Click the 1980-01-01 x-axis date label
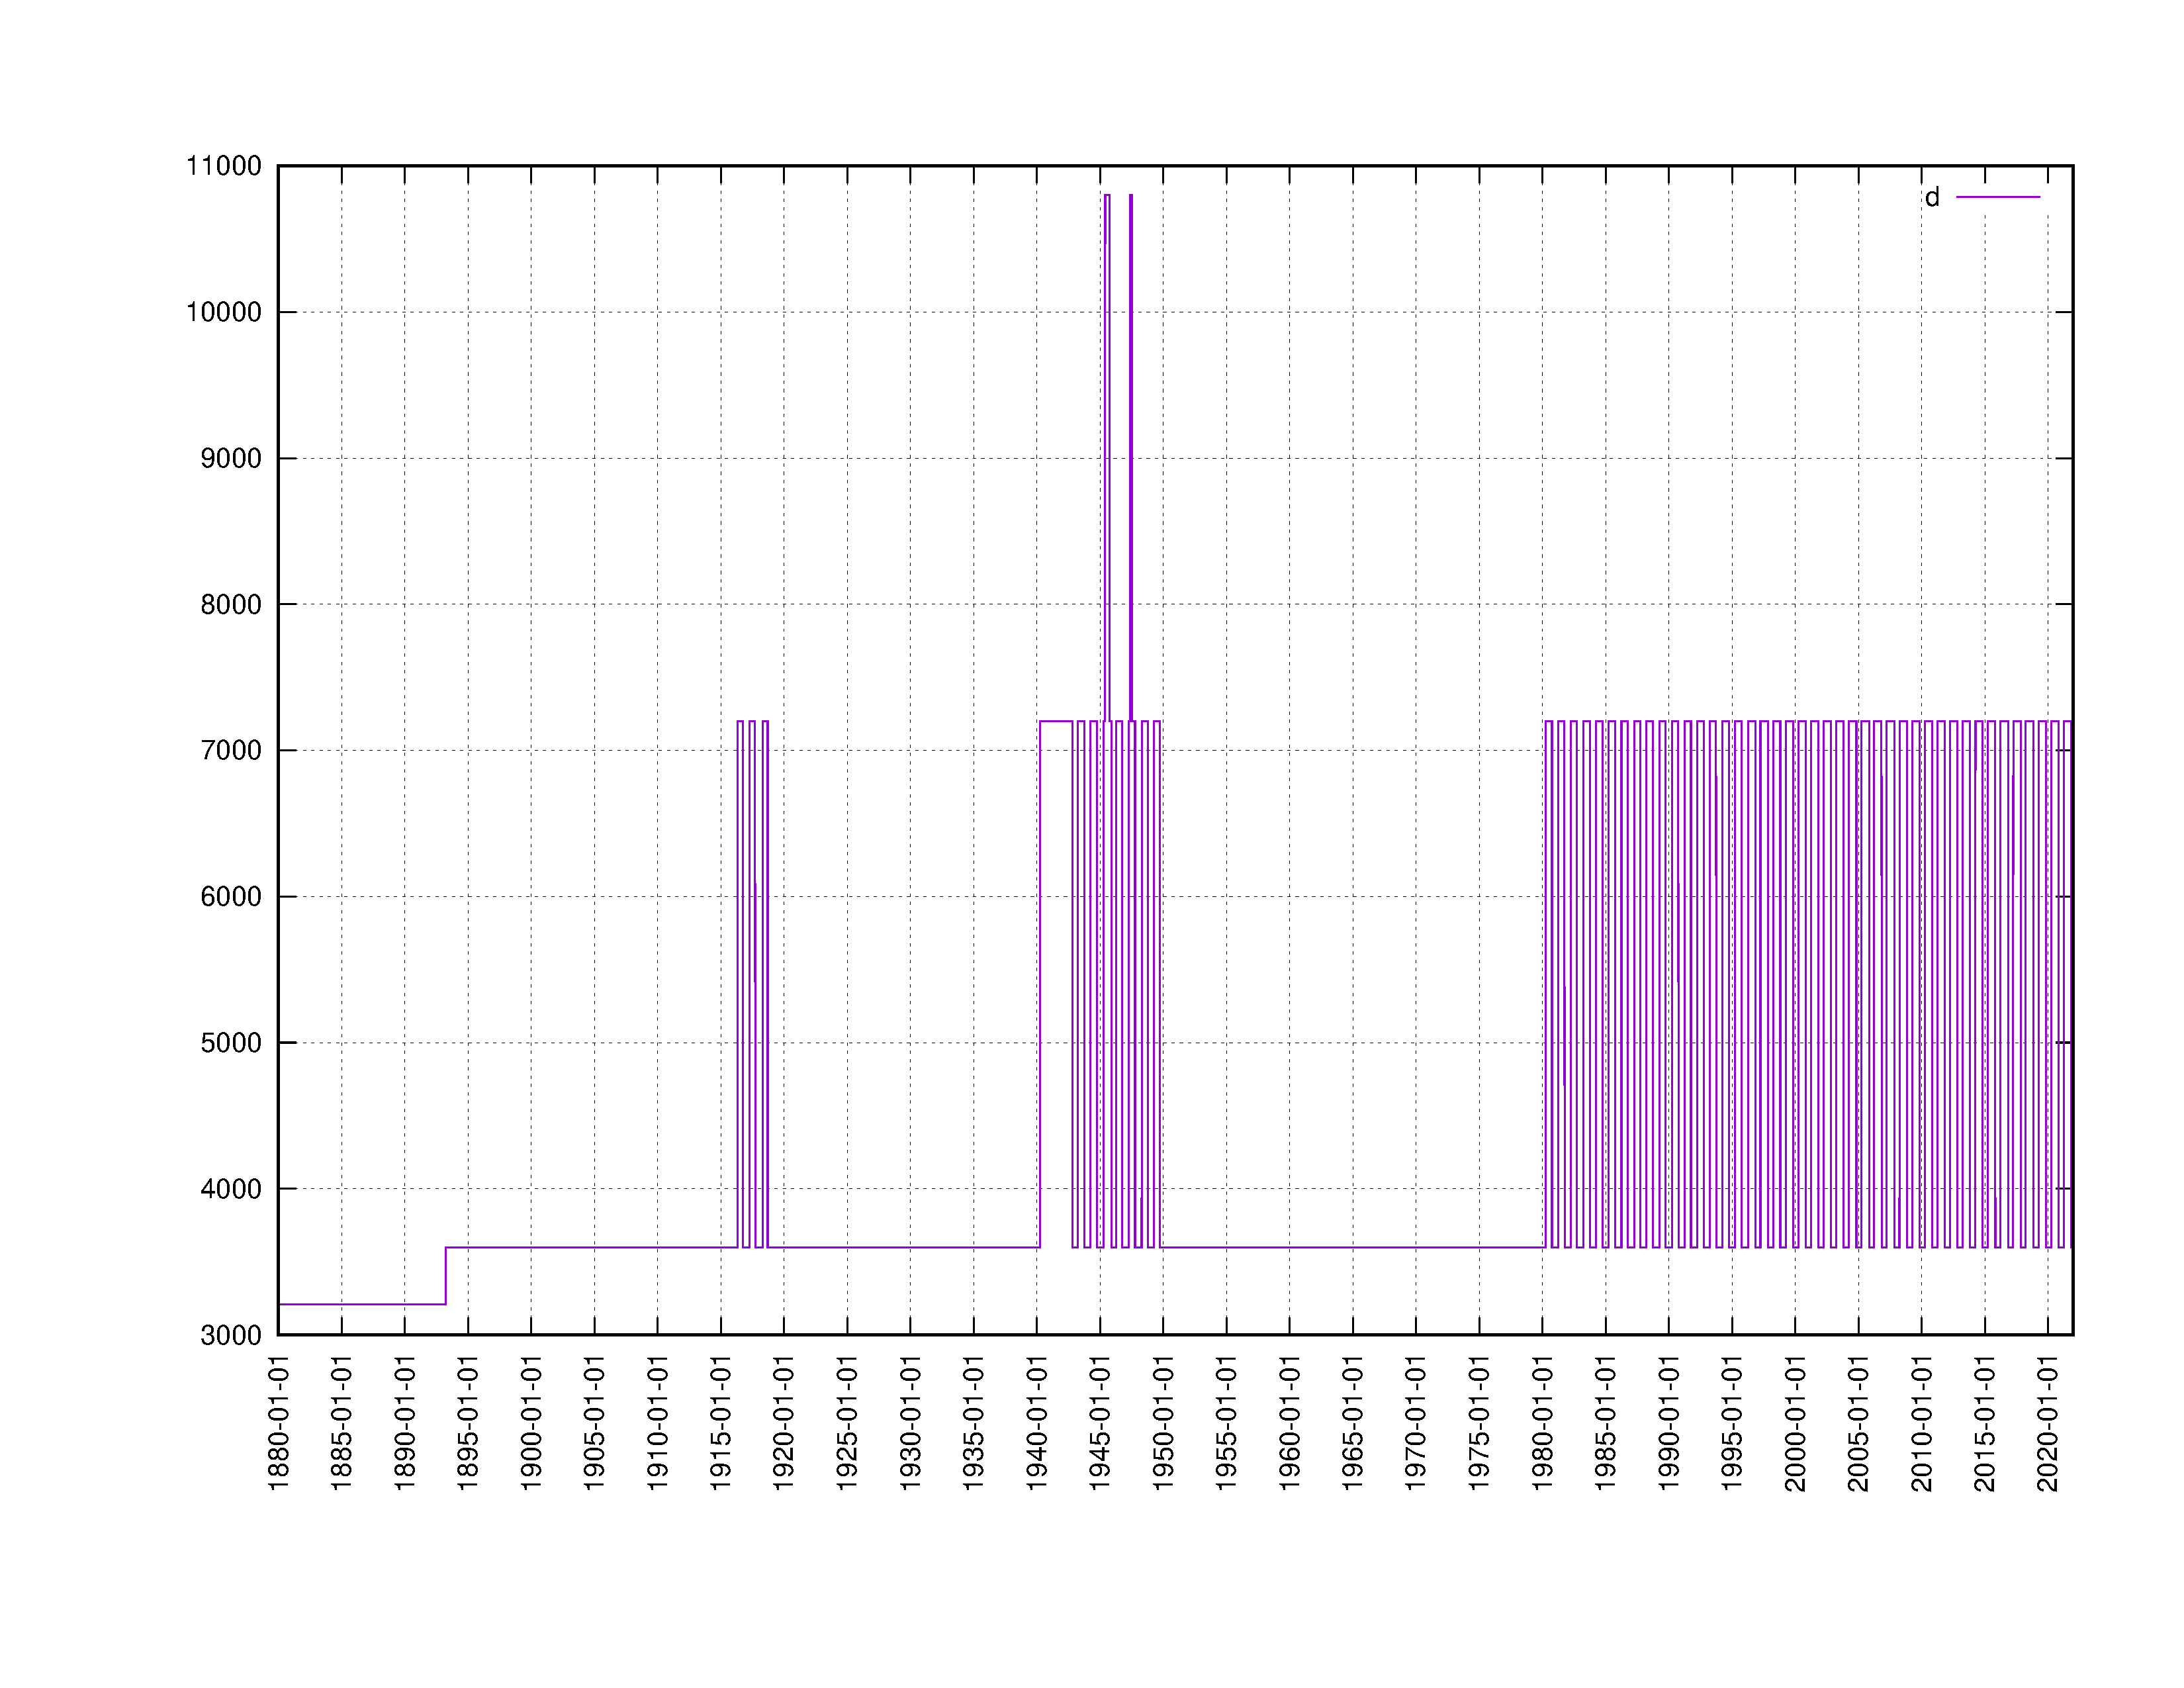The width and height of the screenshot is (2184, 1688). point(1542,1423)
